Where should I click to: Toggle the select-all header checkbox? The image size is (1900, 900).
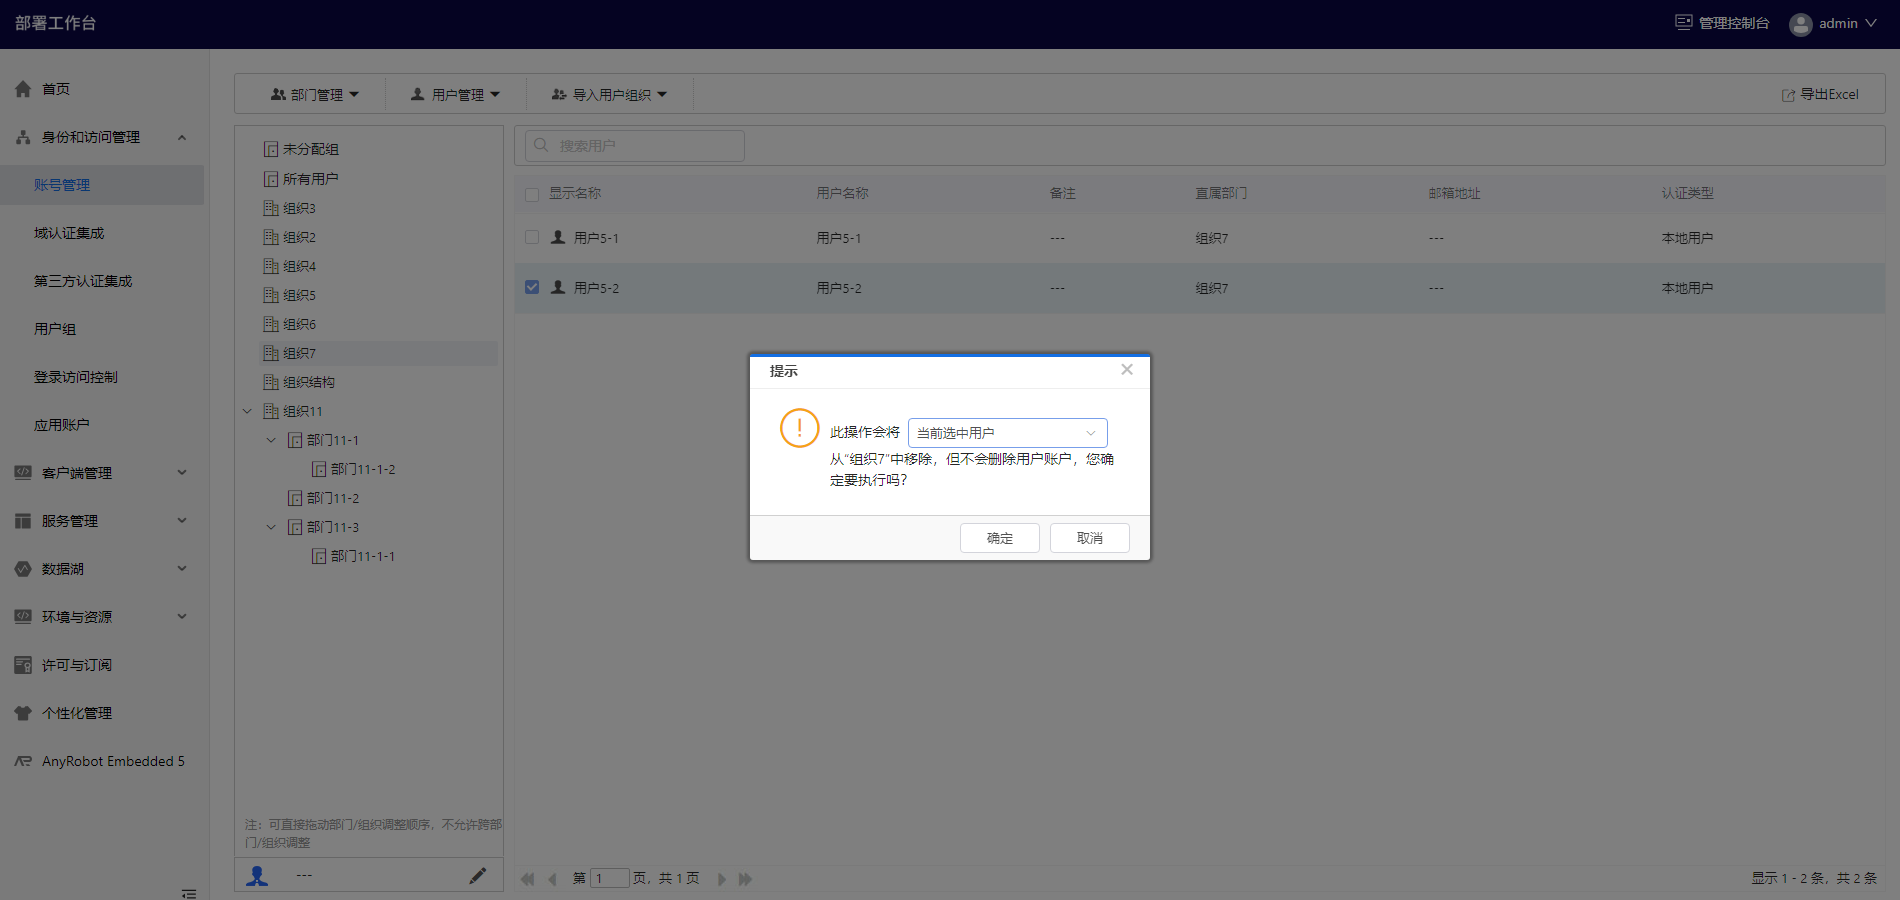532,194
